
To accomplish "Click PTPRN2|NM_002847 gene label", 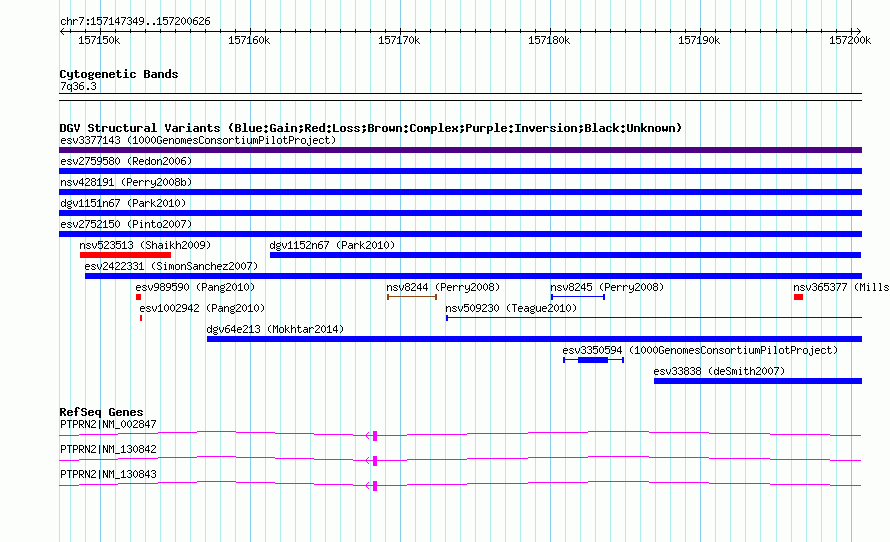I will click(108, 425).
